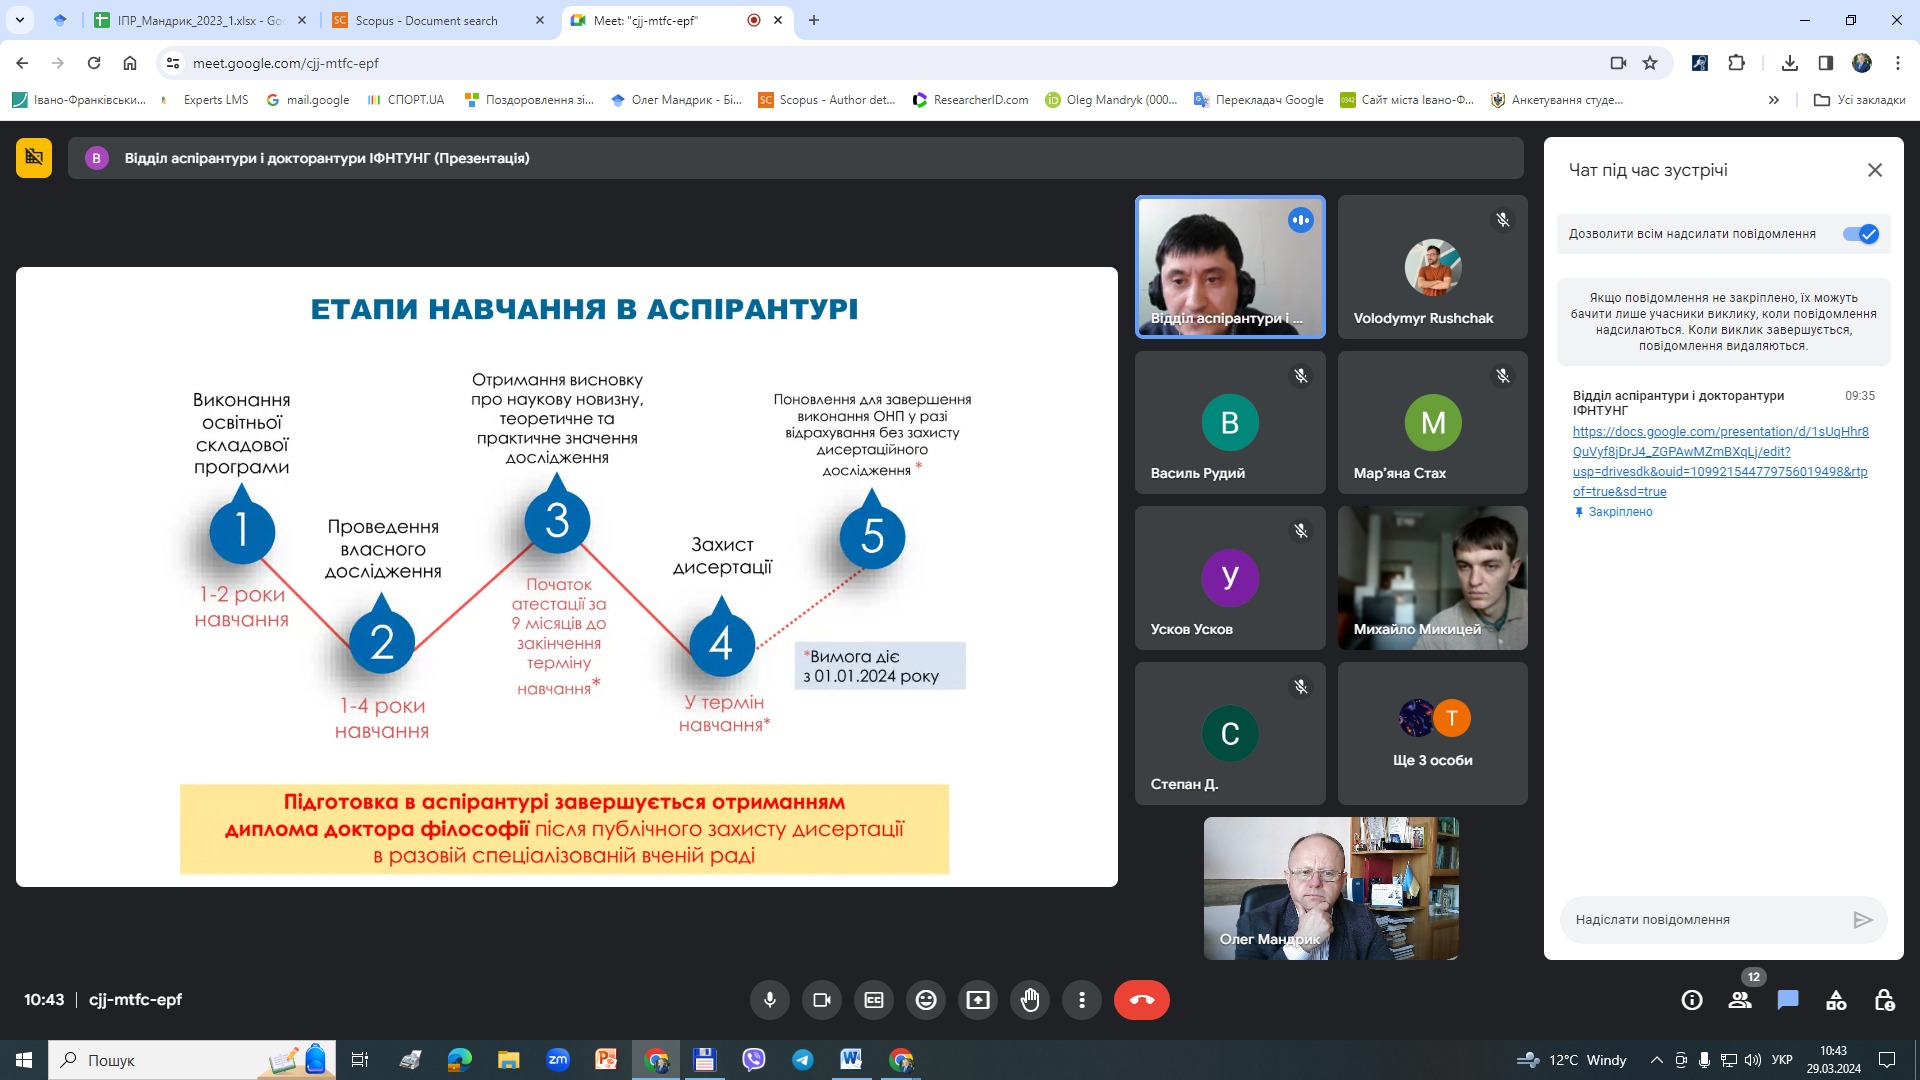Start presenting your screen
Screen dimensions: 1920x1080
coord(977,999)
